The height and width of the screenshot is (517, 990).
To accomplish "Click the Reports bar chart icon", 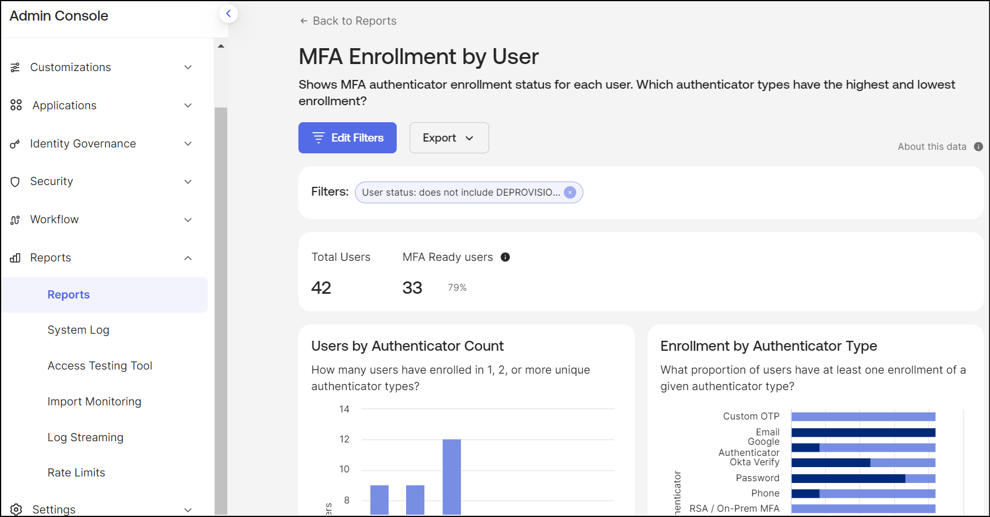I will pyautogui.click(x=15, y=258).
